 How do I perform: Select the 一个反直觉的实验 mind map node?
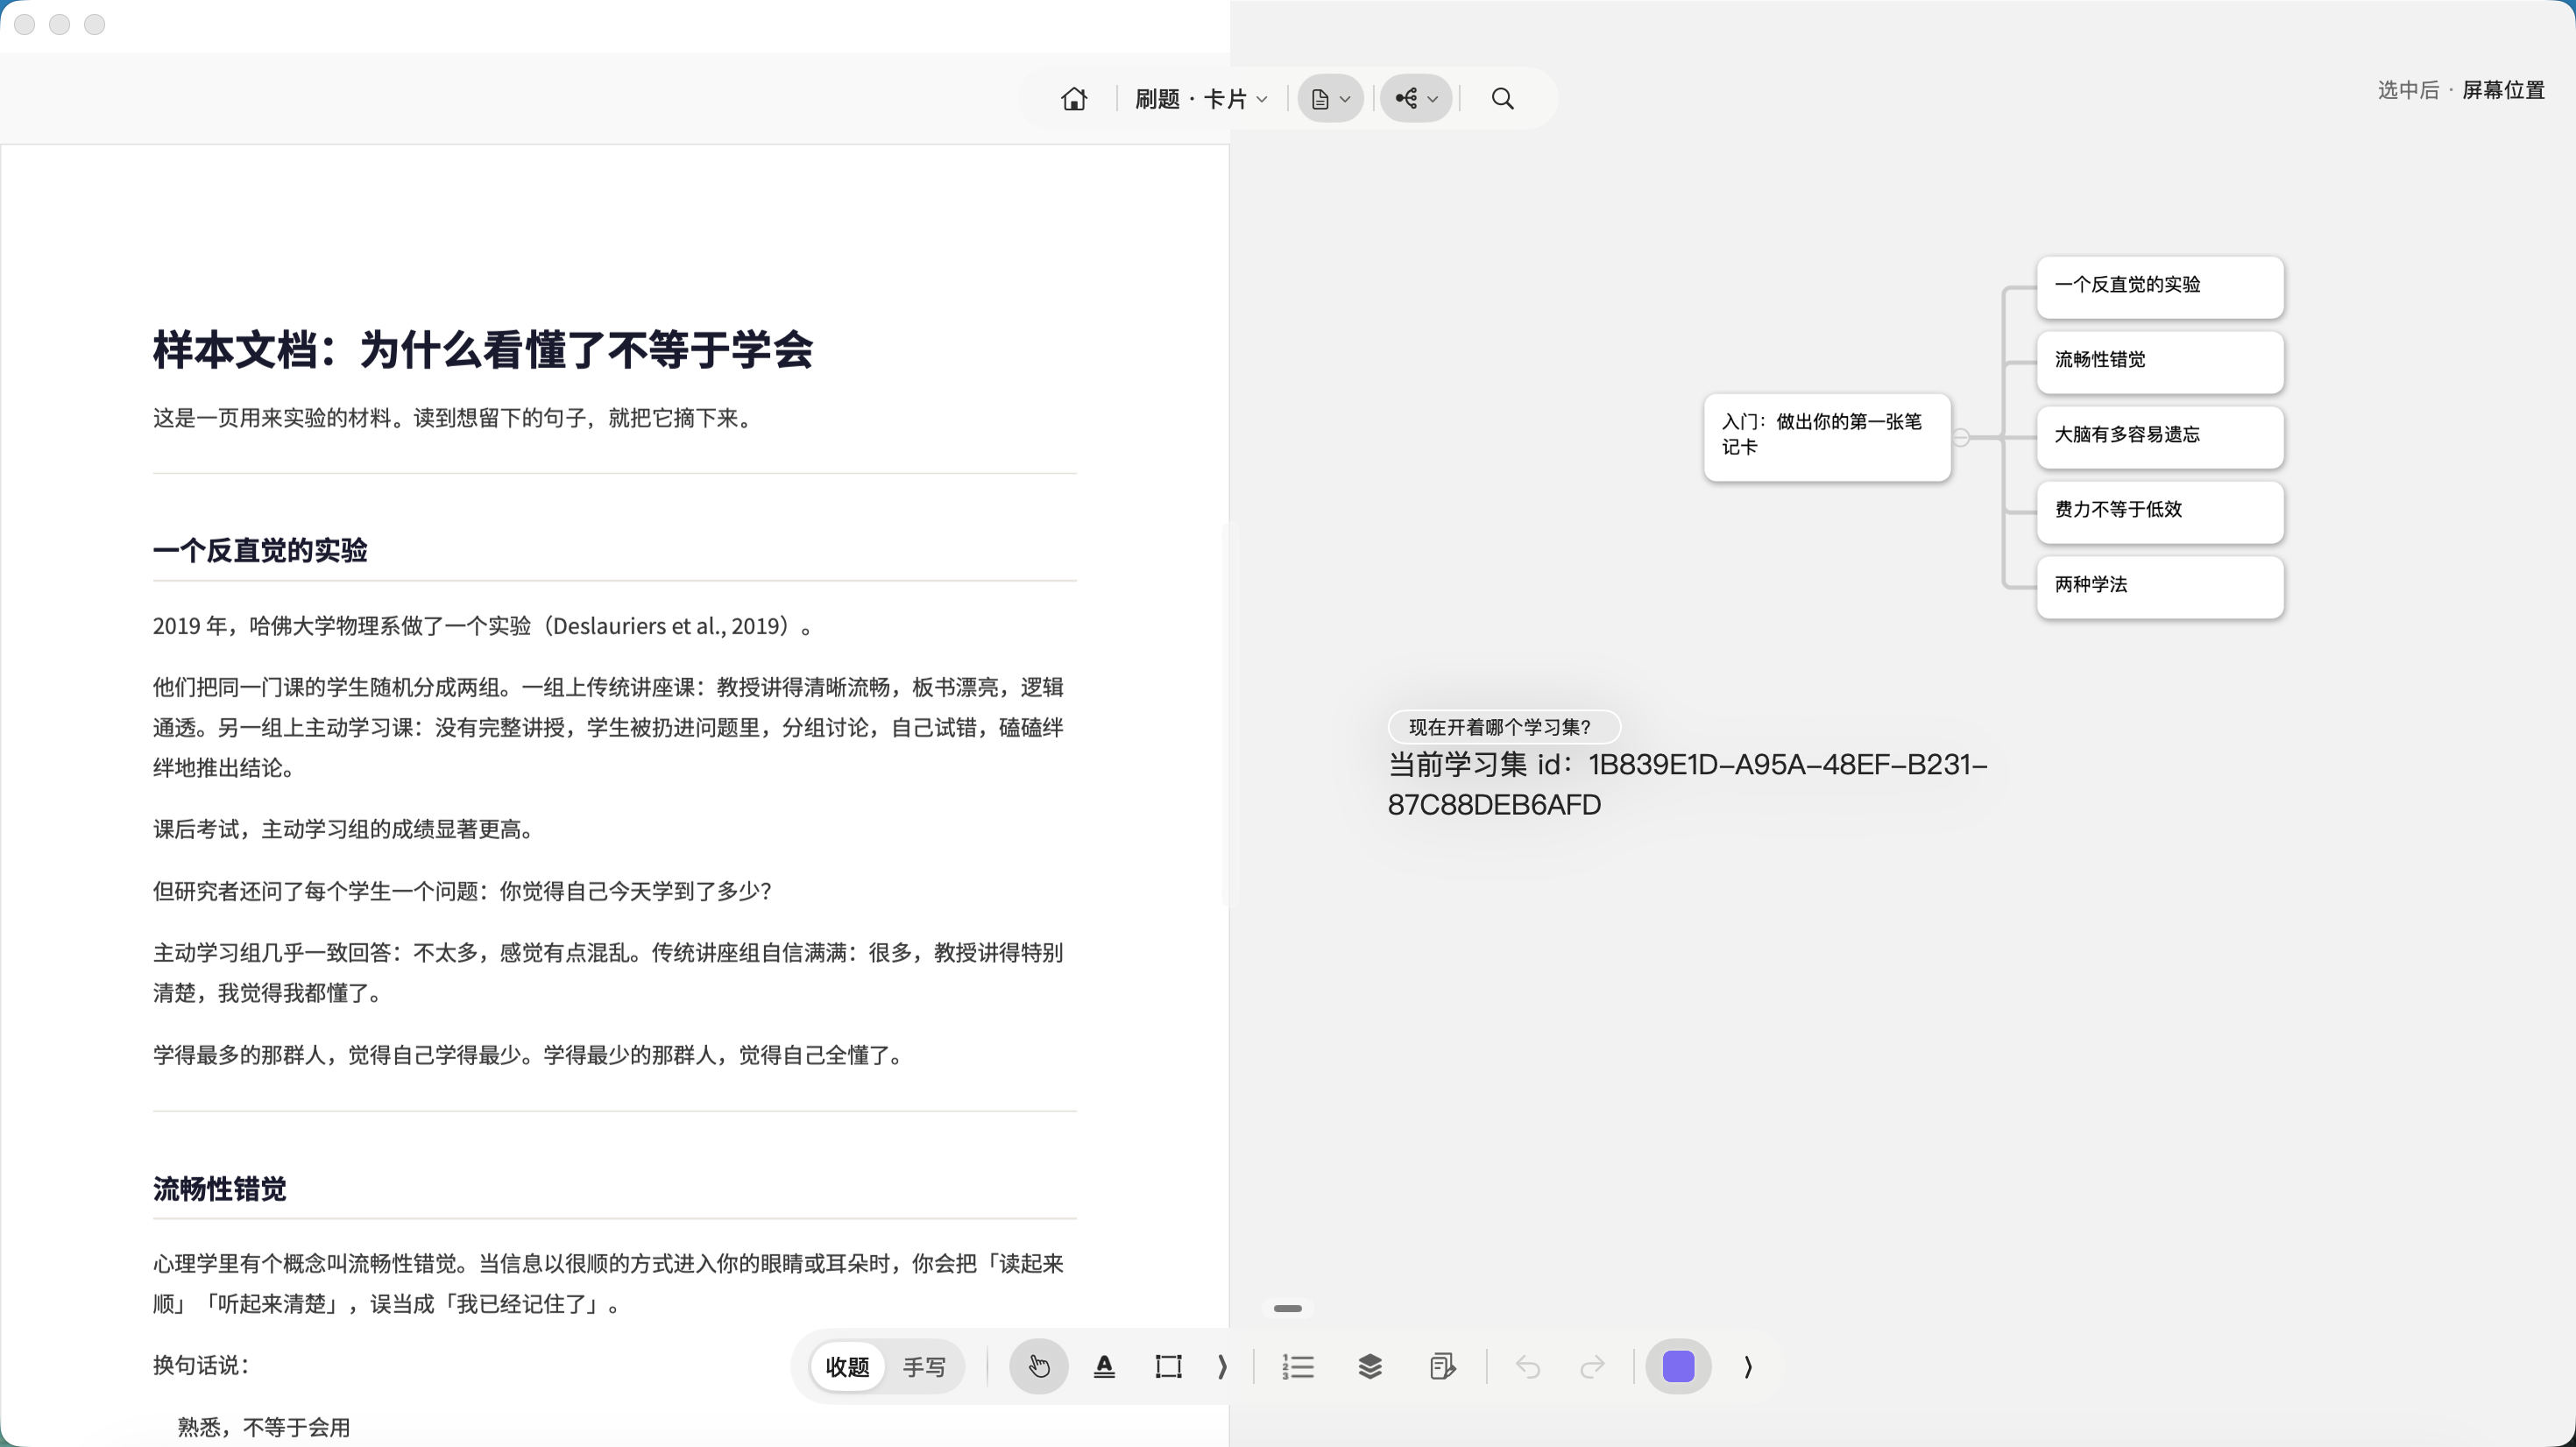click(x=2160, y=287)
